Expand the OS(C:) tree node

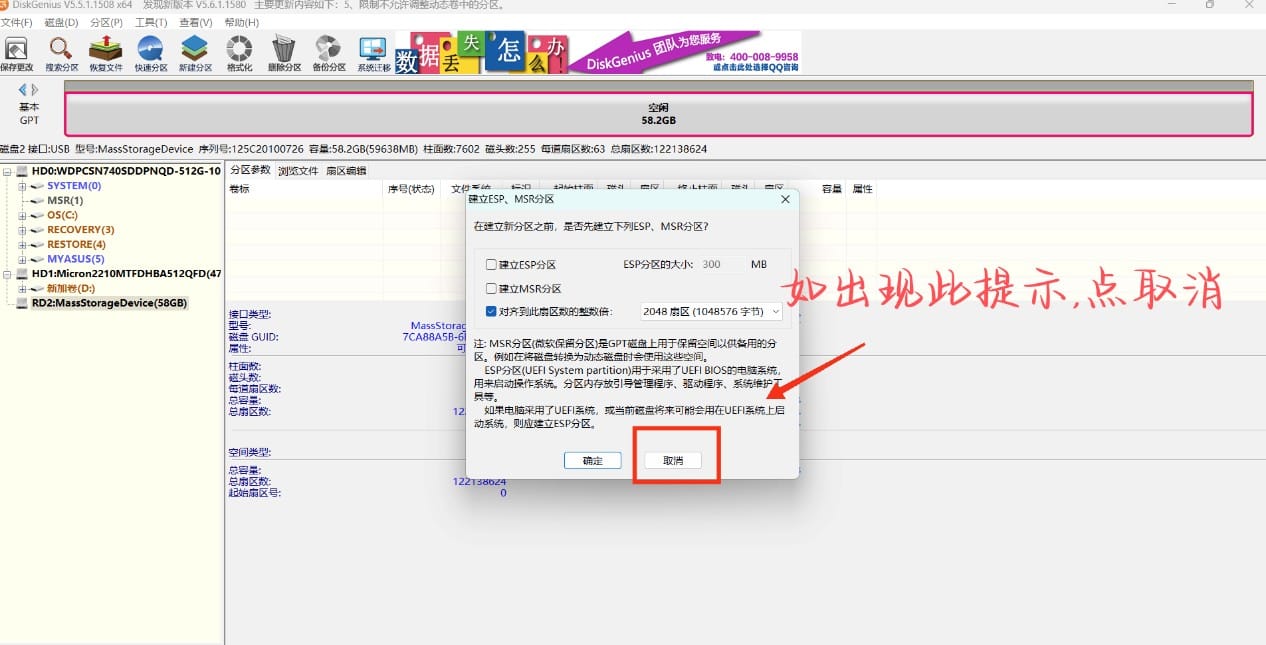22,215
